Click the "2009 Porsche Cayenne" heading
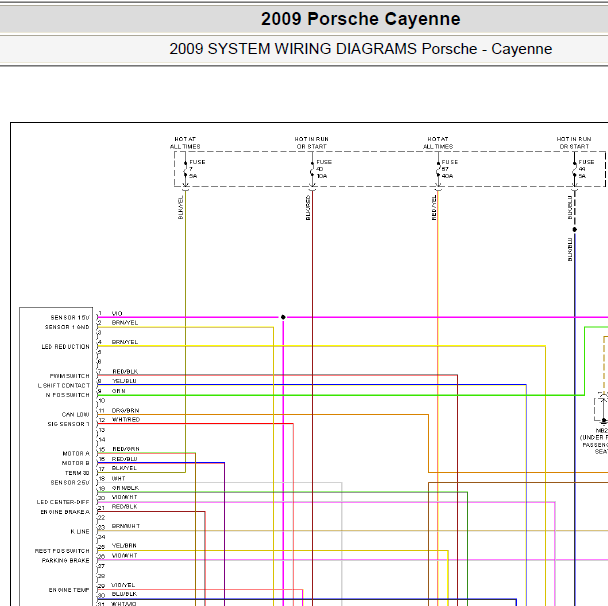Viewport: 608px width, 606px height. click(x=360, y=19)
